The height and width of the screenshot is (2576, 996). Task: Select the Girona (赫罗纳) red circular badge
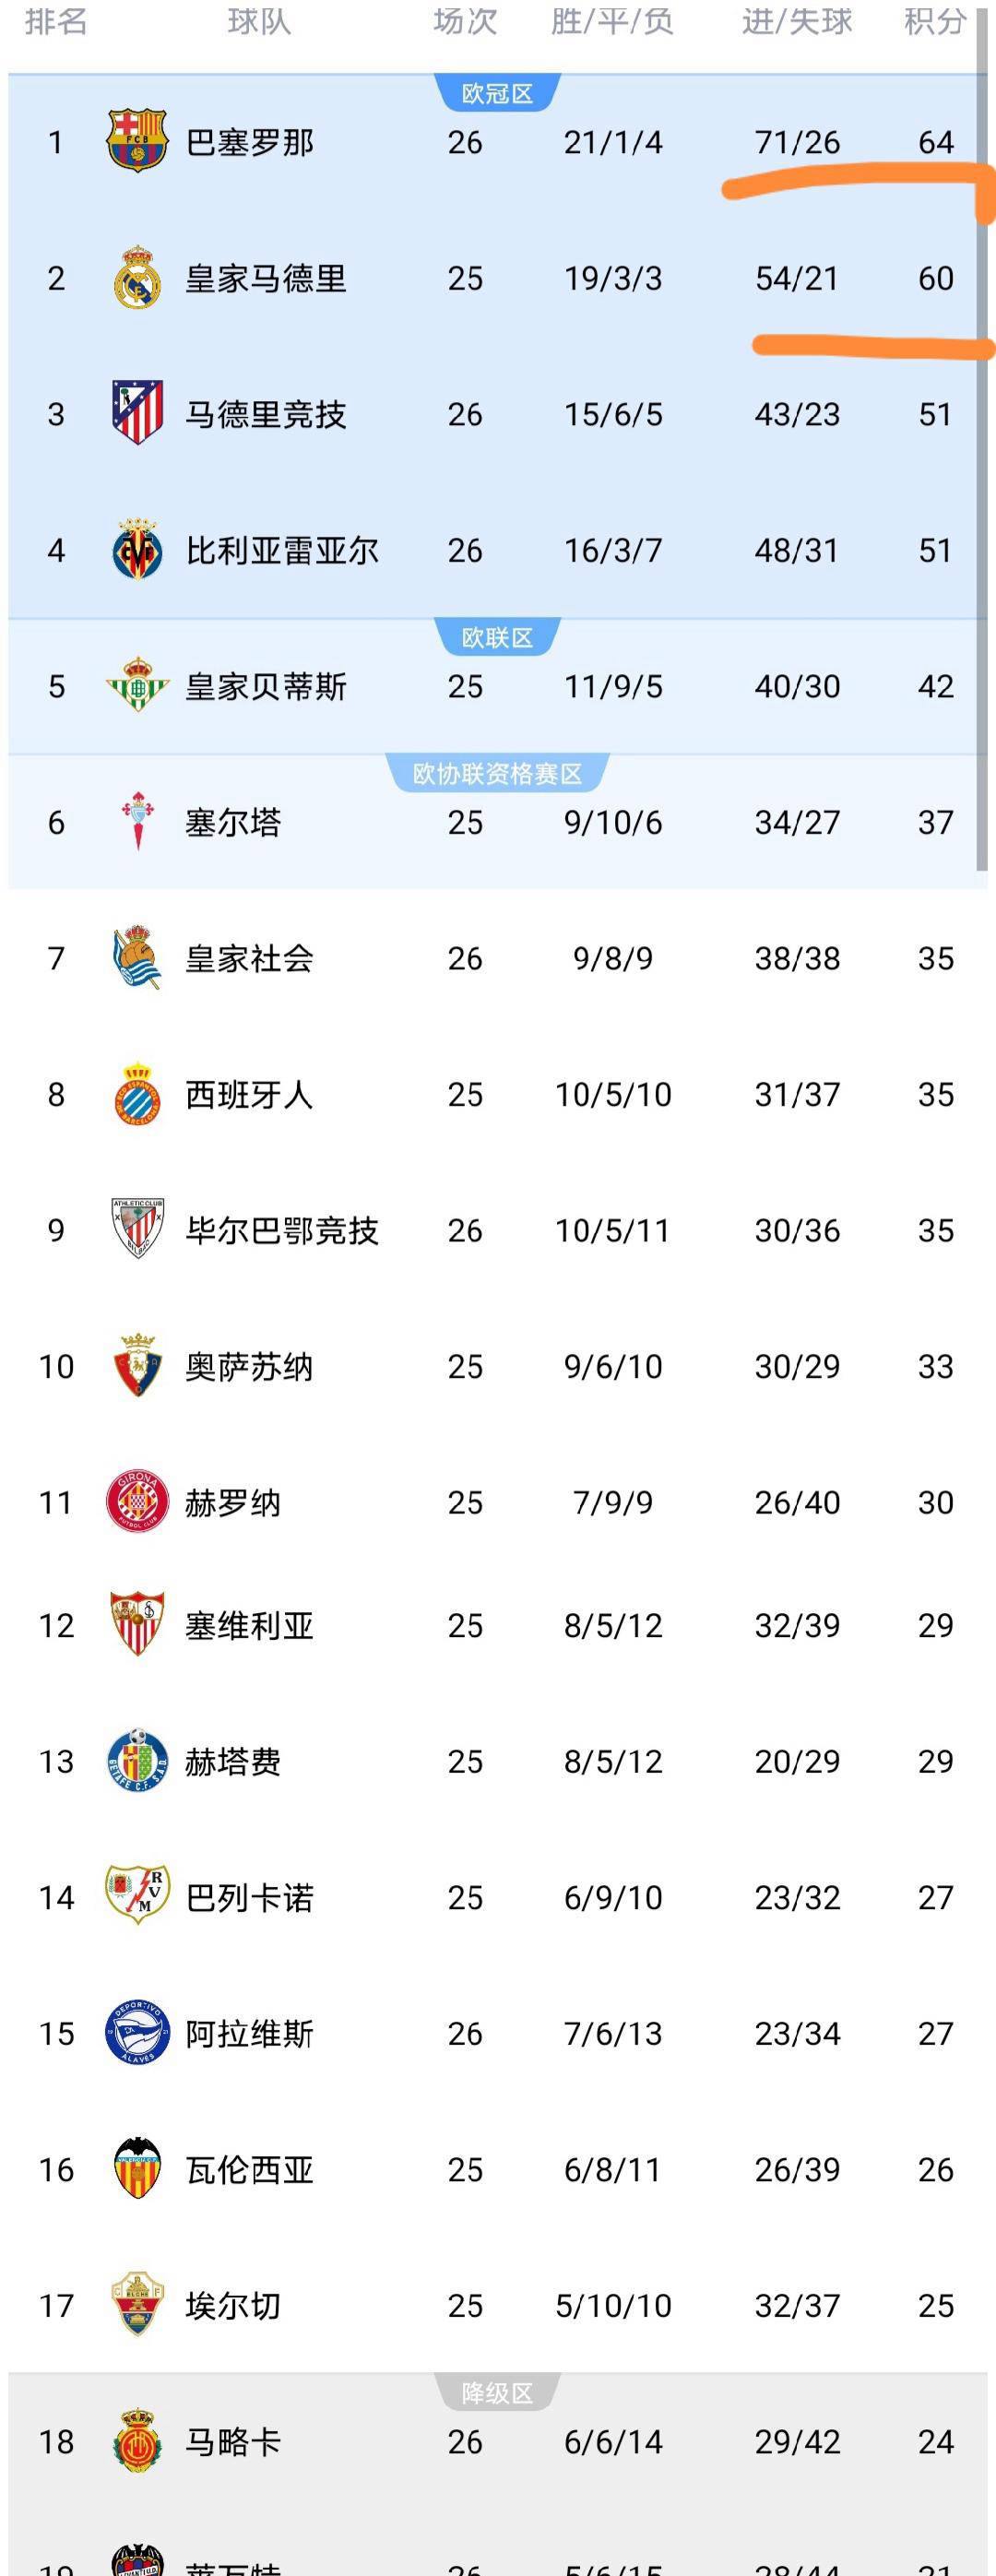138,1501
